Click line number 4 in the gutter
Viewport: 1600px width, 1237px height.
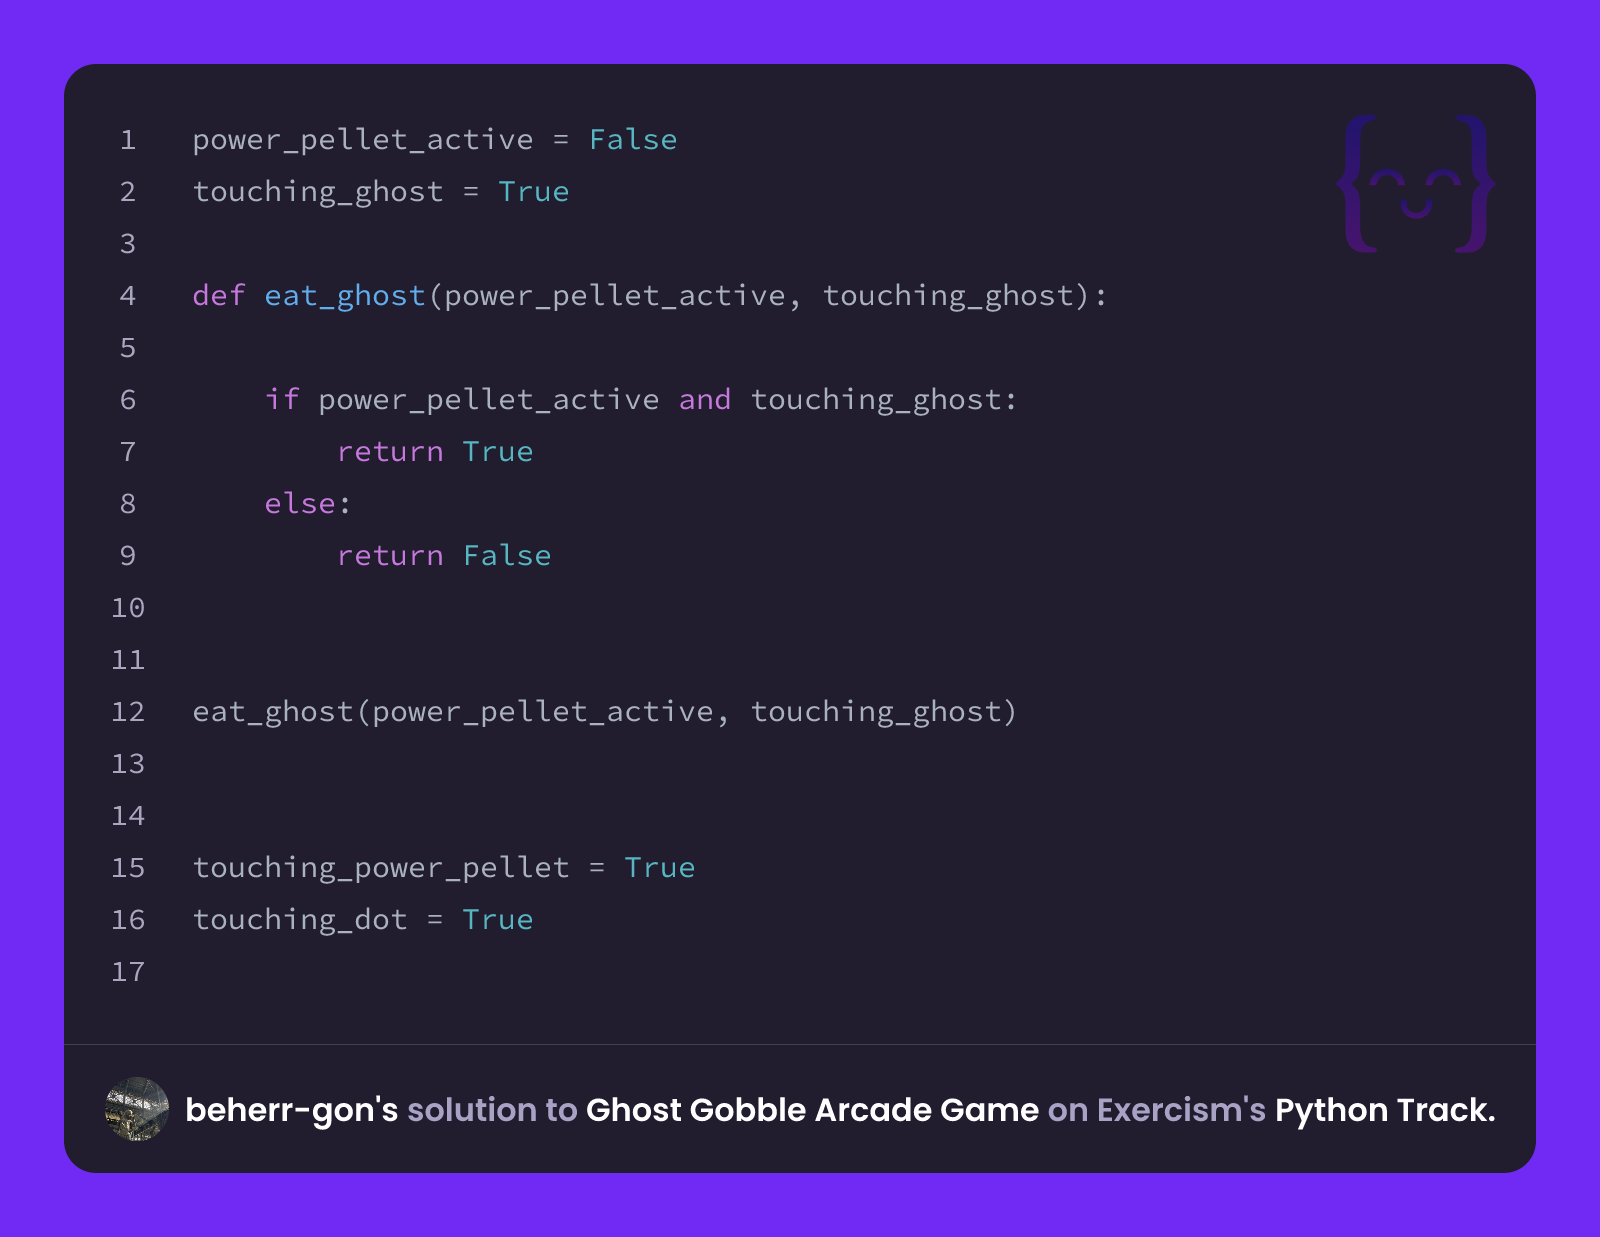click(128, 296)
